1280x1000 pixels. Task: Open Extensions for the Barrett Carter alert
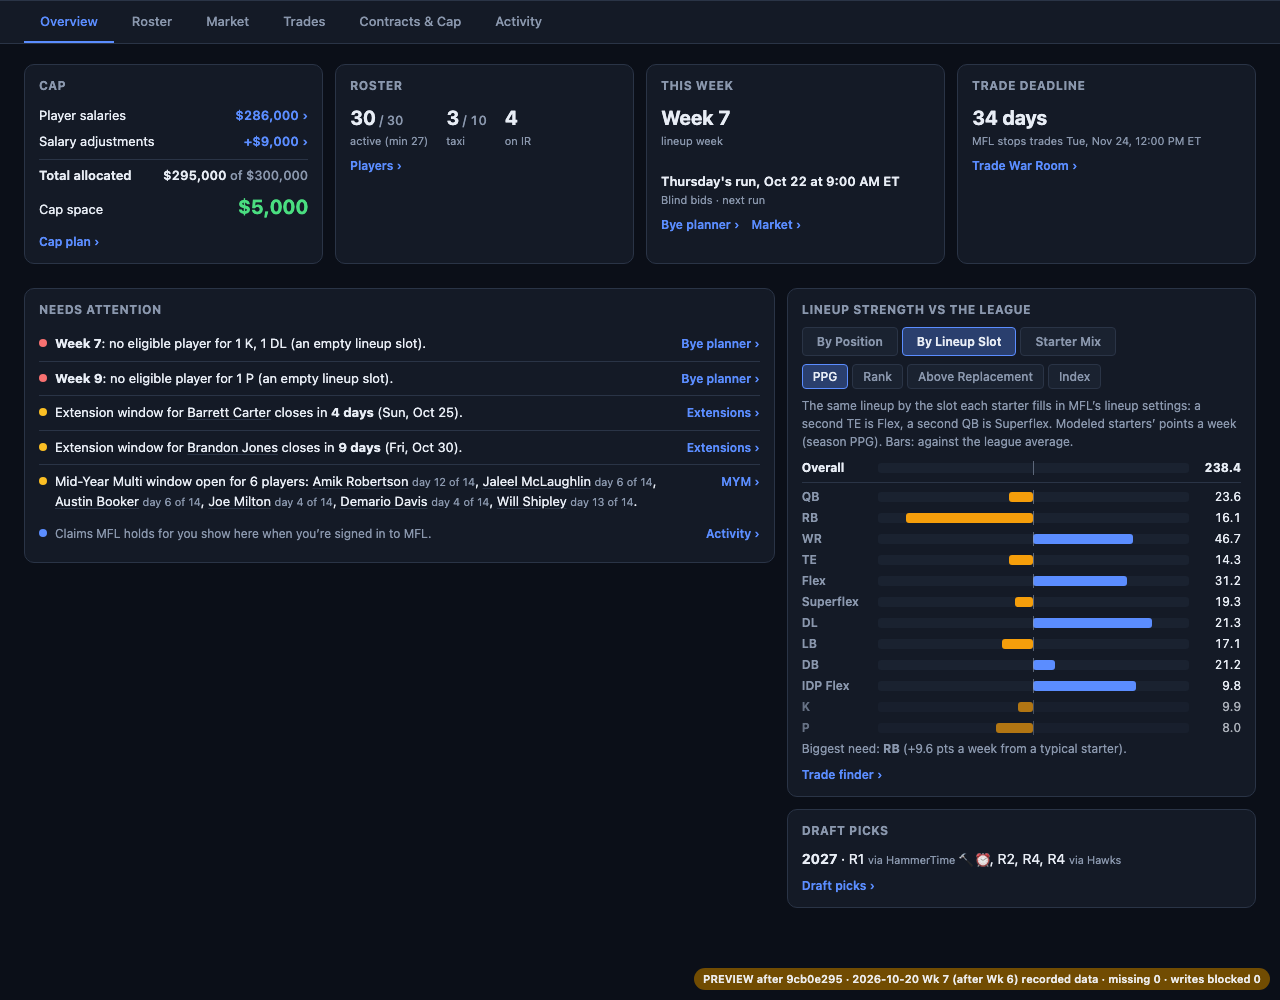(723, 413)
